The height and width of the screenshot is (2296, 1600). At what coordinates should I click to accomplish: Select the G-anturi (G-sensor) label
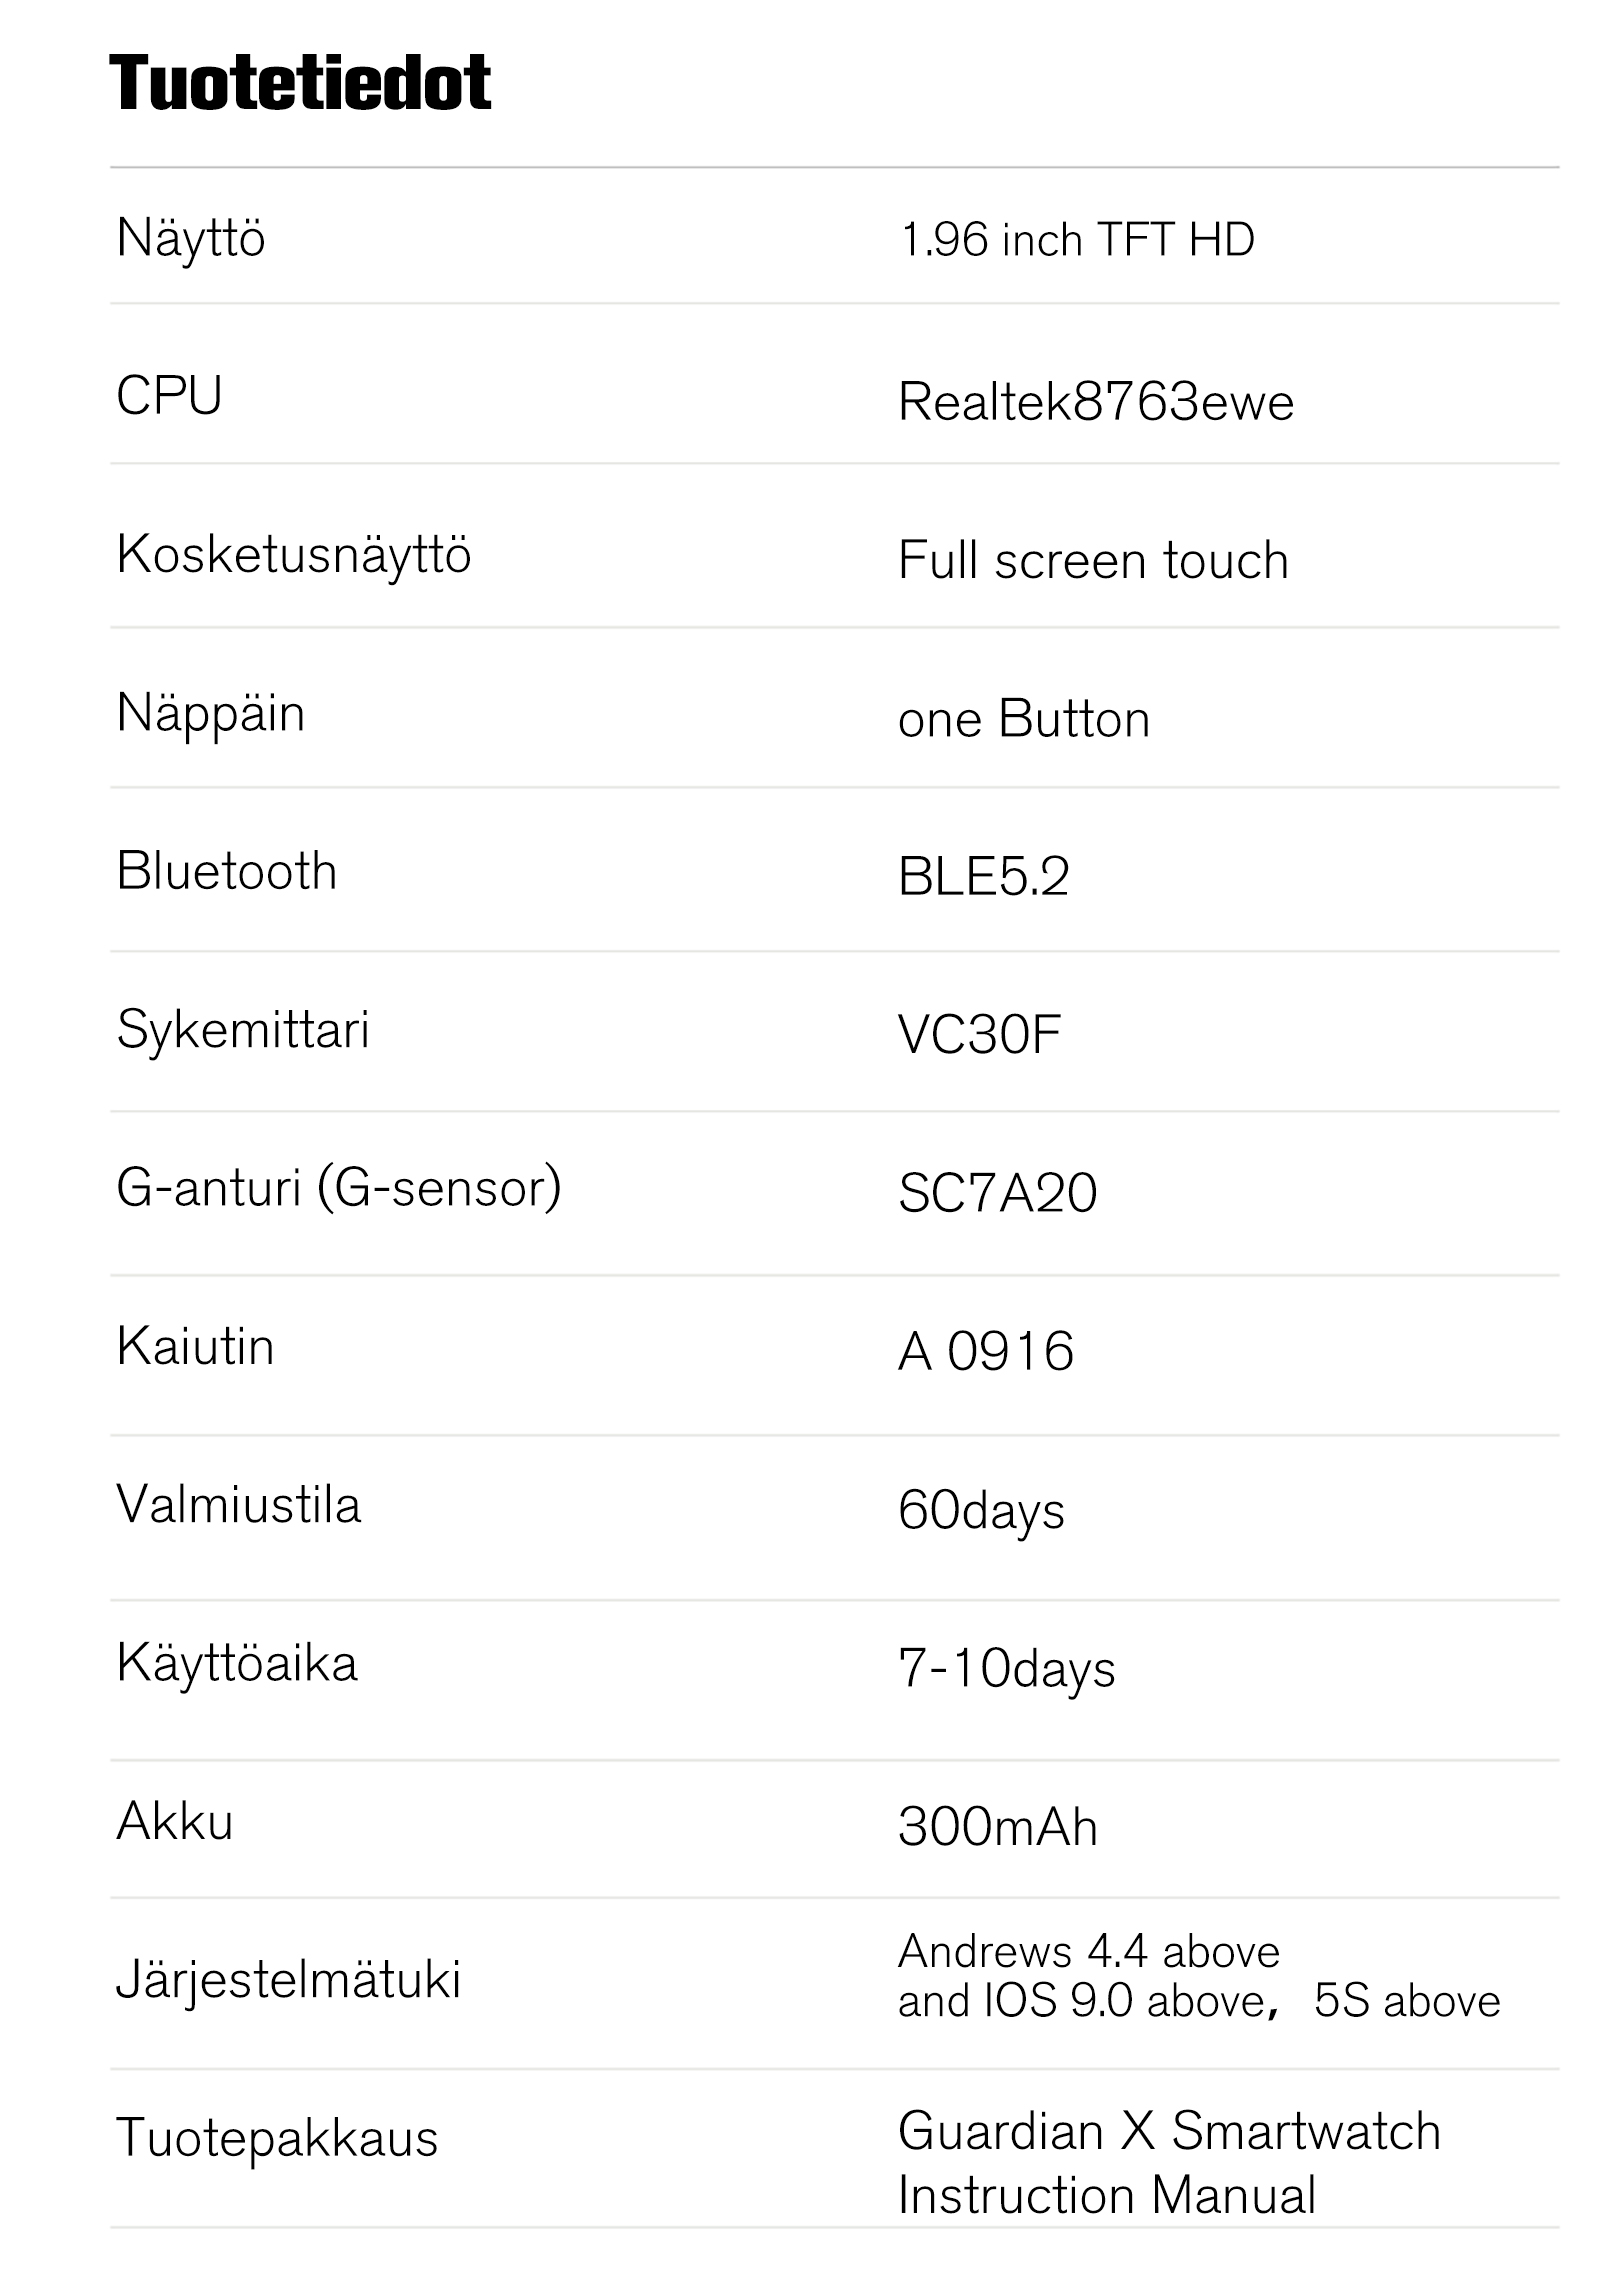coord(339,1189)
